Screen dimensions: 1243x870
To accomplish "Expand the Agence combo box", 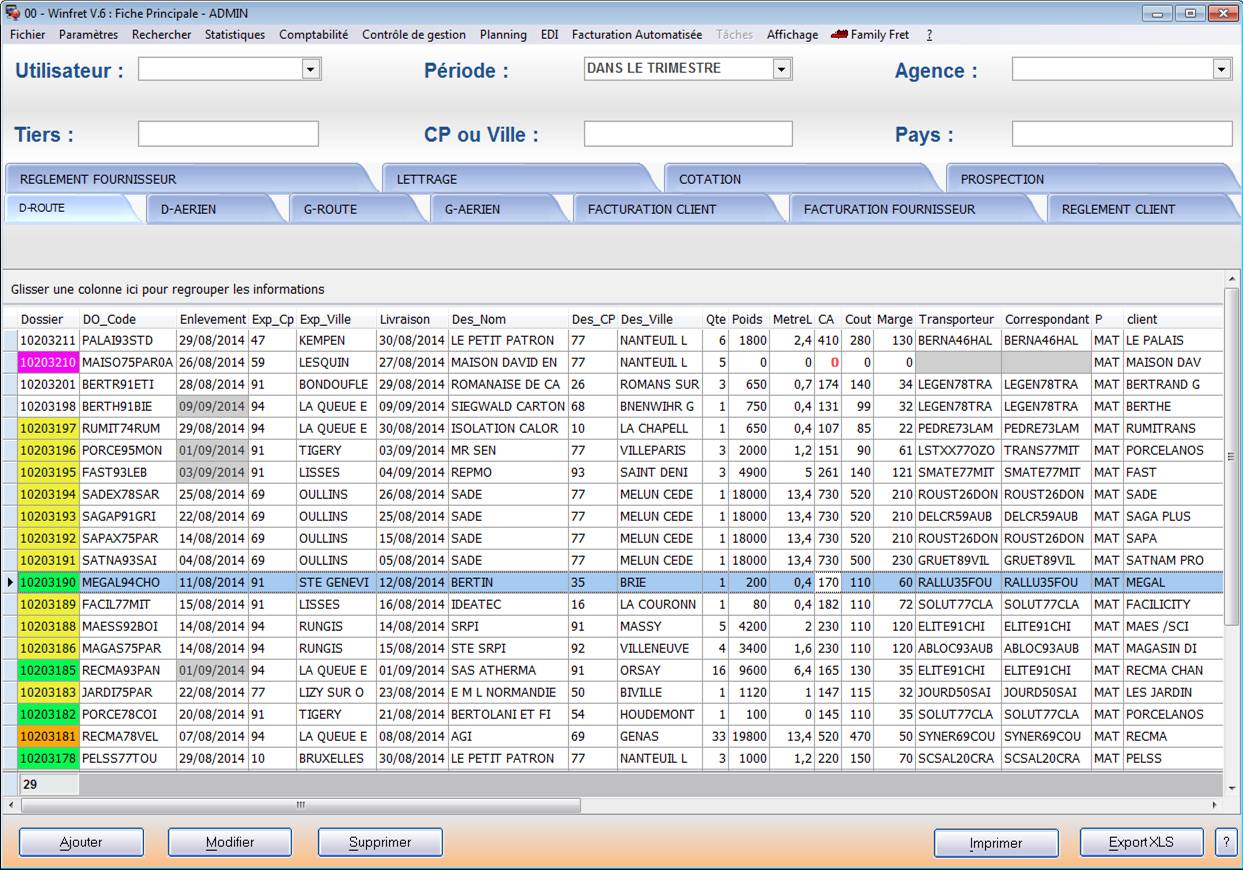I will 1221,69.
